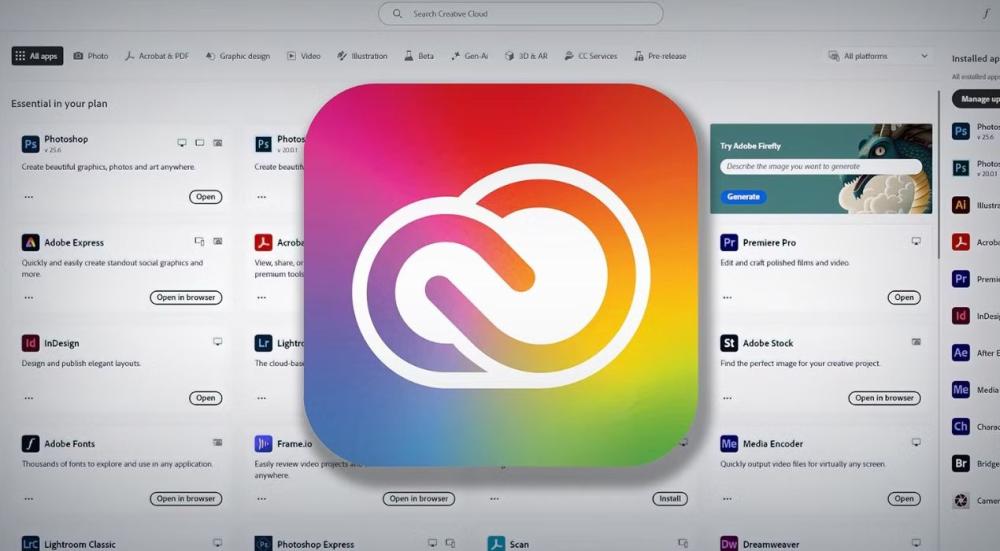Screen dimensions: 1000x551
Task: Click After Effects icon in installed sidebar
Action: [960, 353]
